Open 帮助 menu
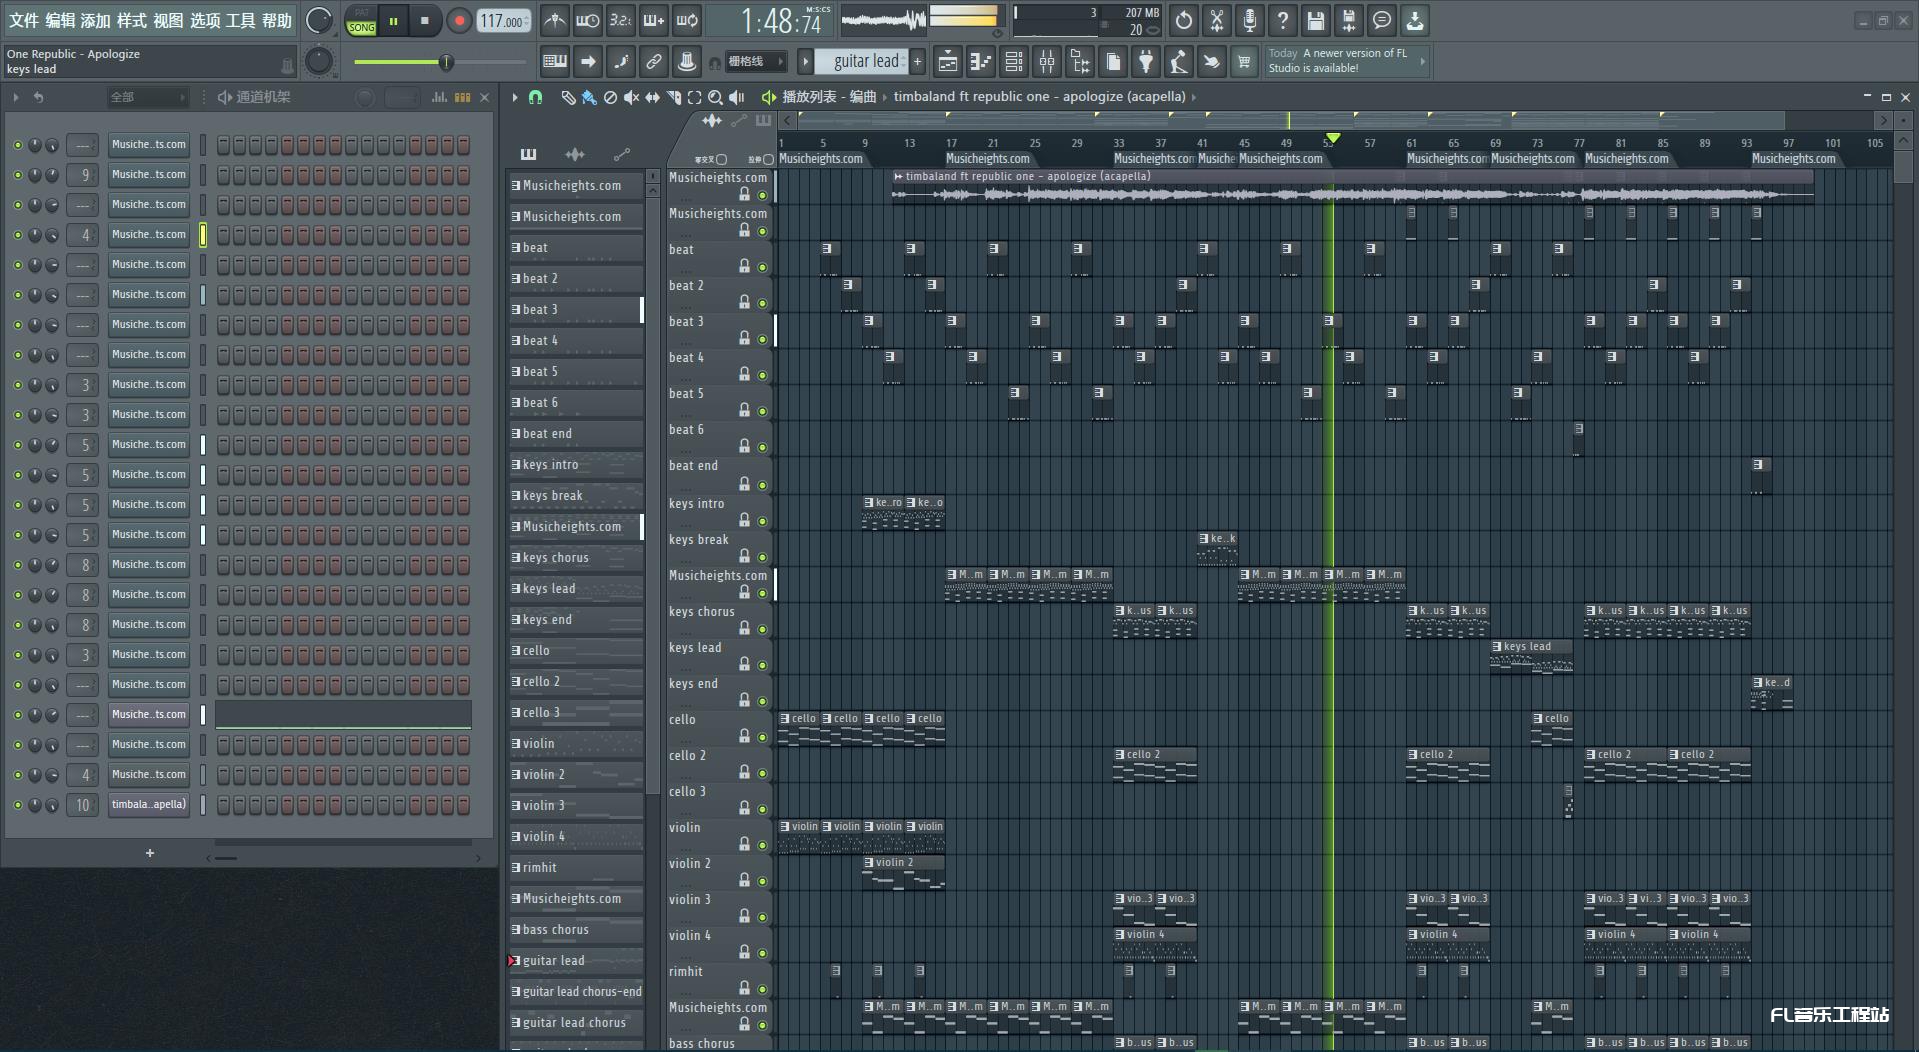 tap(277, 20)
